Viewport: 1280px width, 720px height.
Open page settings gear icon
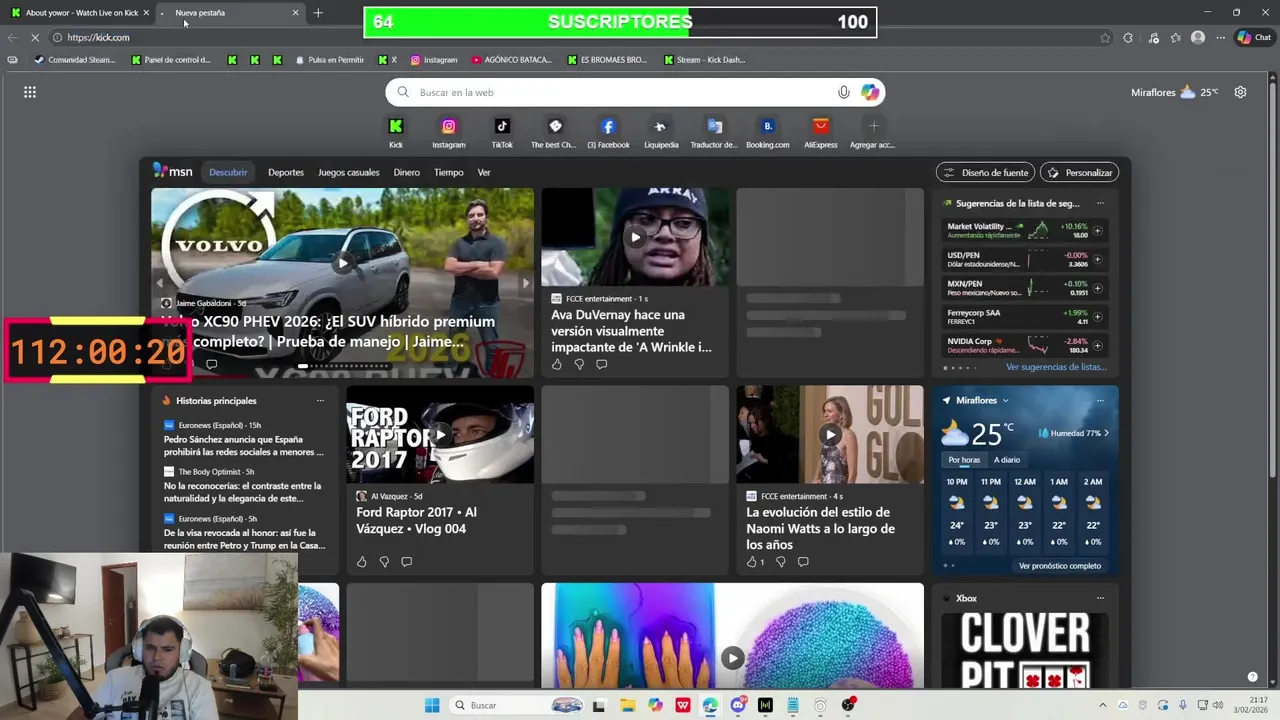pyautogui.click(x=1240, y=92)
